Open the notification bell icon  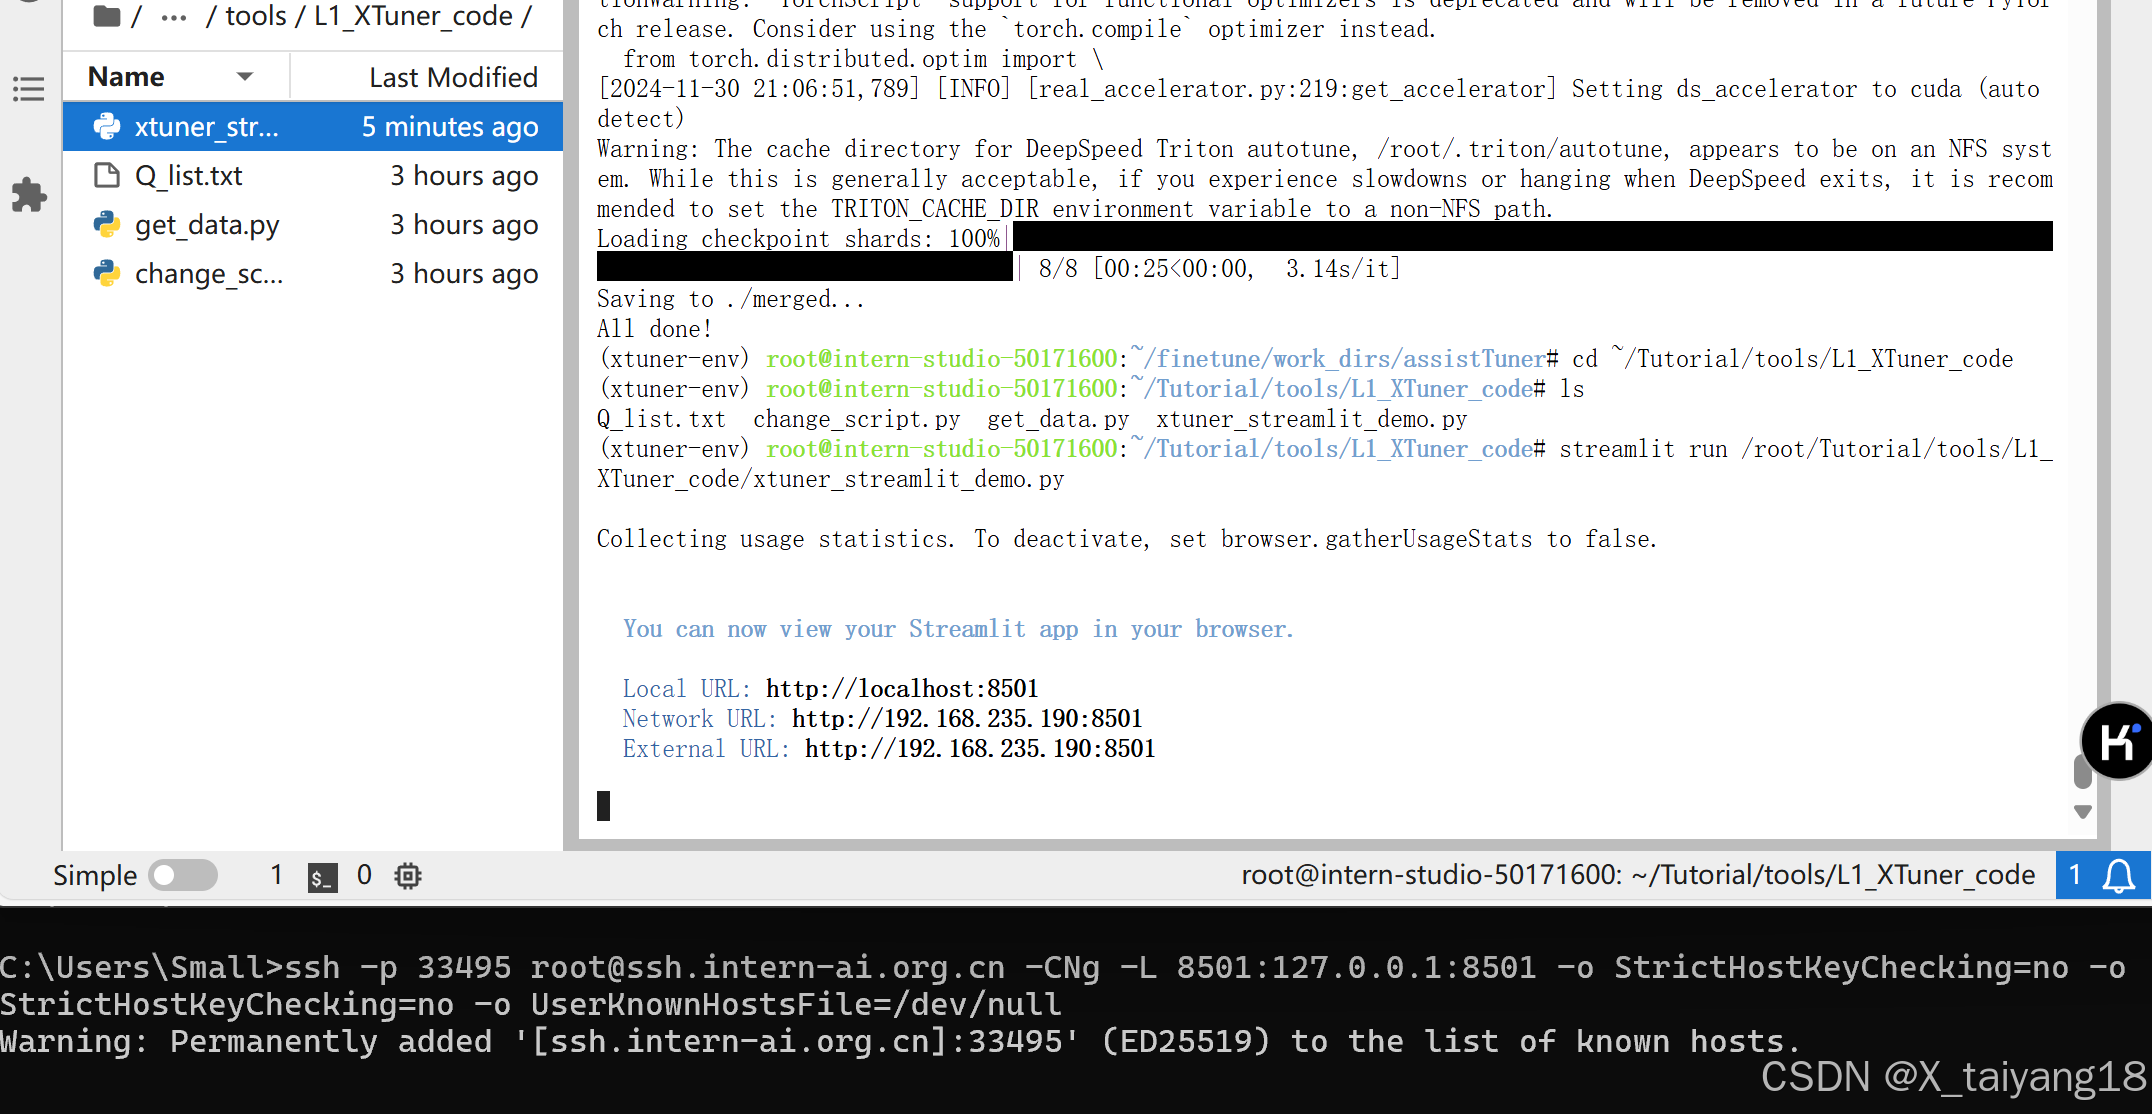[2118, 876]
